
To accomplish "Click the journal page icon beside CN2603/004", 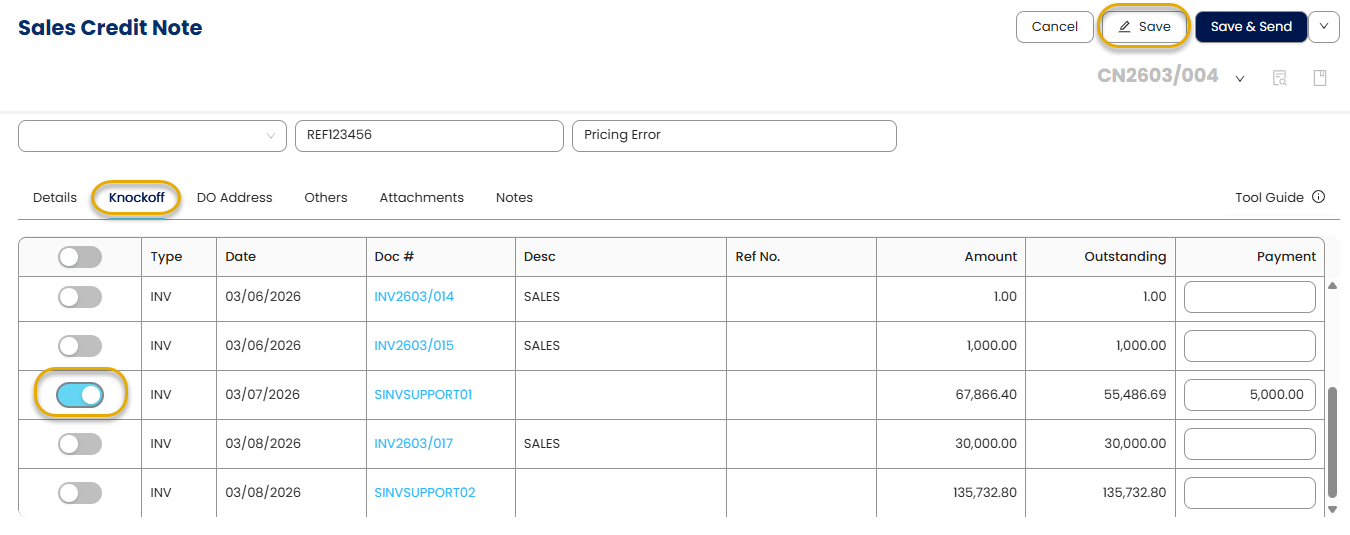I will [x=1320, y=78].
